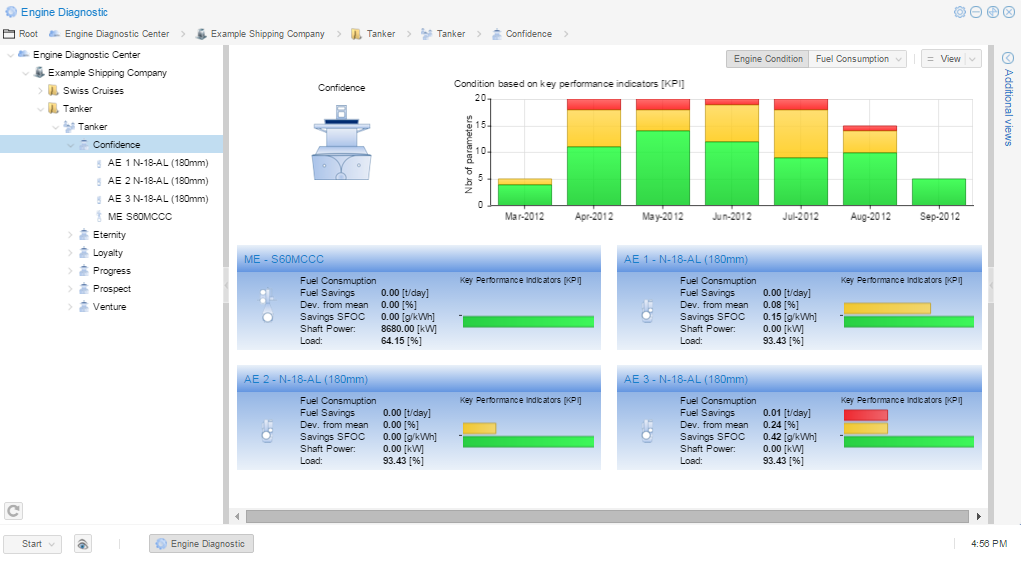Open the settings gear in title bar
The height and width of the screenshot is (561, 1021).
(960, 12)
